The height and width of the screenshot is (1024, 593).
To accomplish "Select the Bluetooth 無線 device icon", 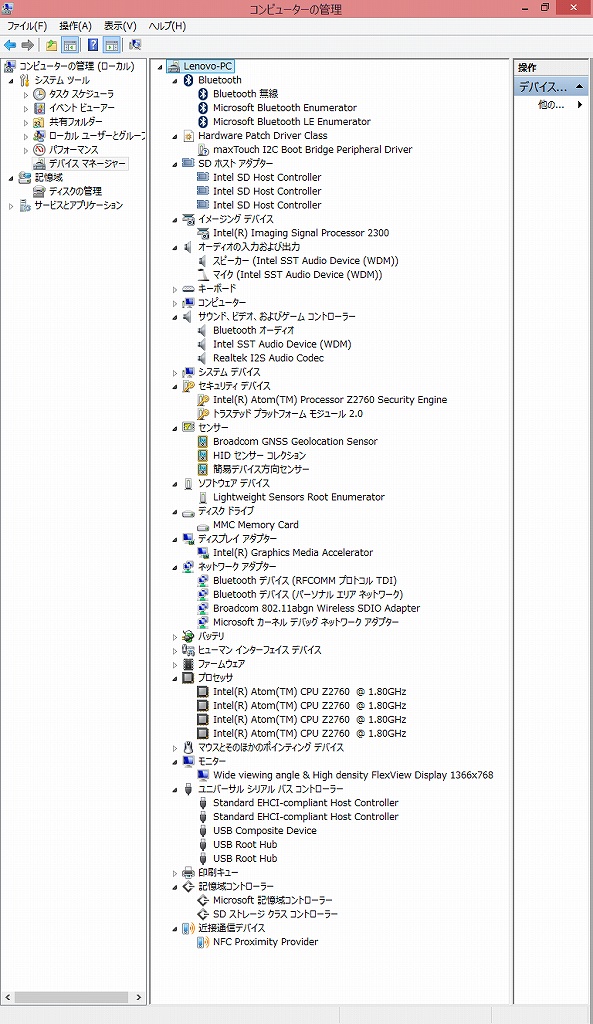I will coord(203,94).
